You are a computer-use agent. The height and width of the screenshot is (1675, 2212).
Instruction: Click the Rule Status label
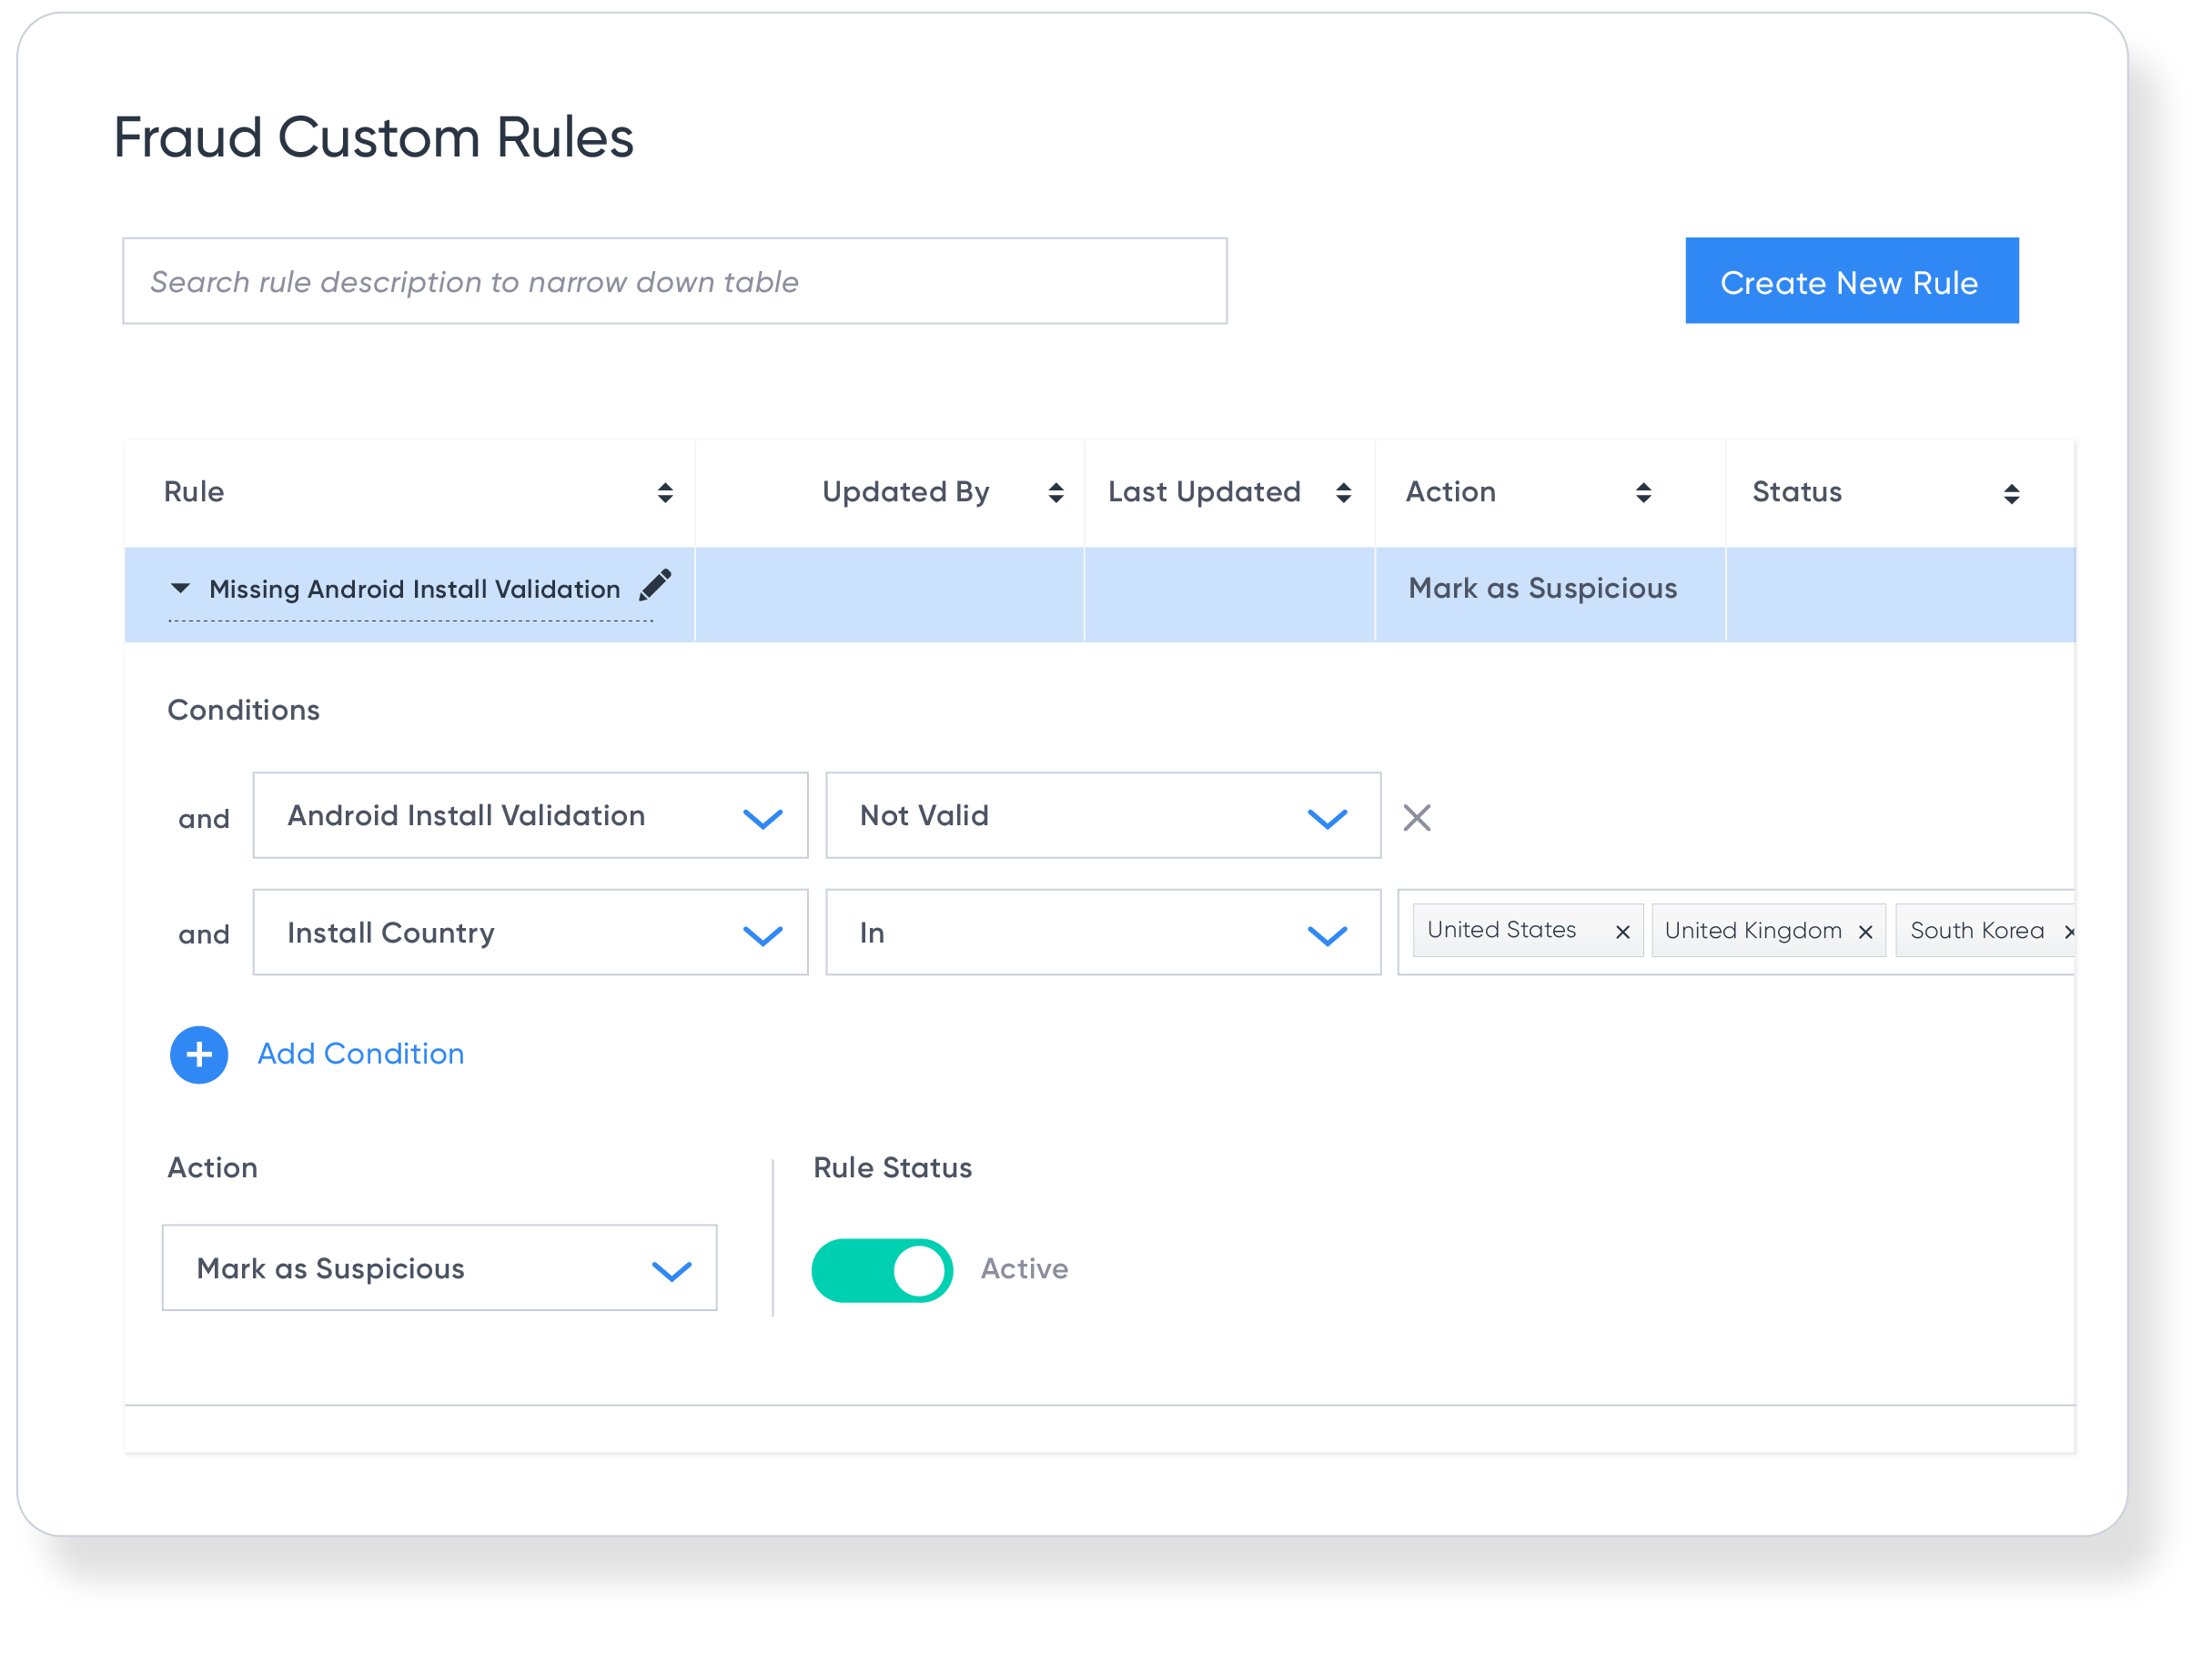[892, 1167]
